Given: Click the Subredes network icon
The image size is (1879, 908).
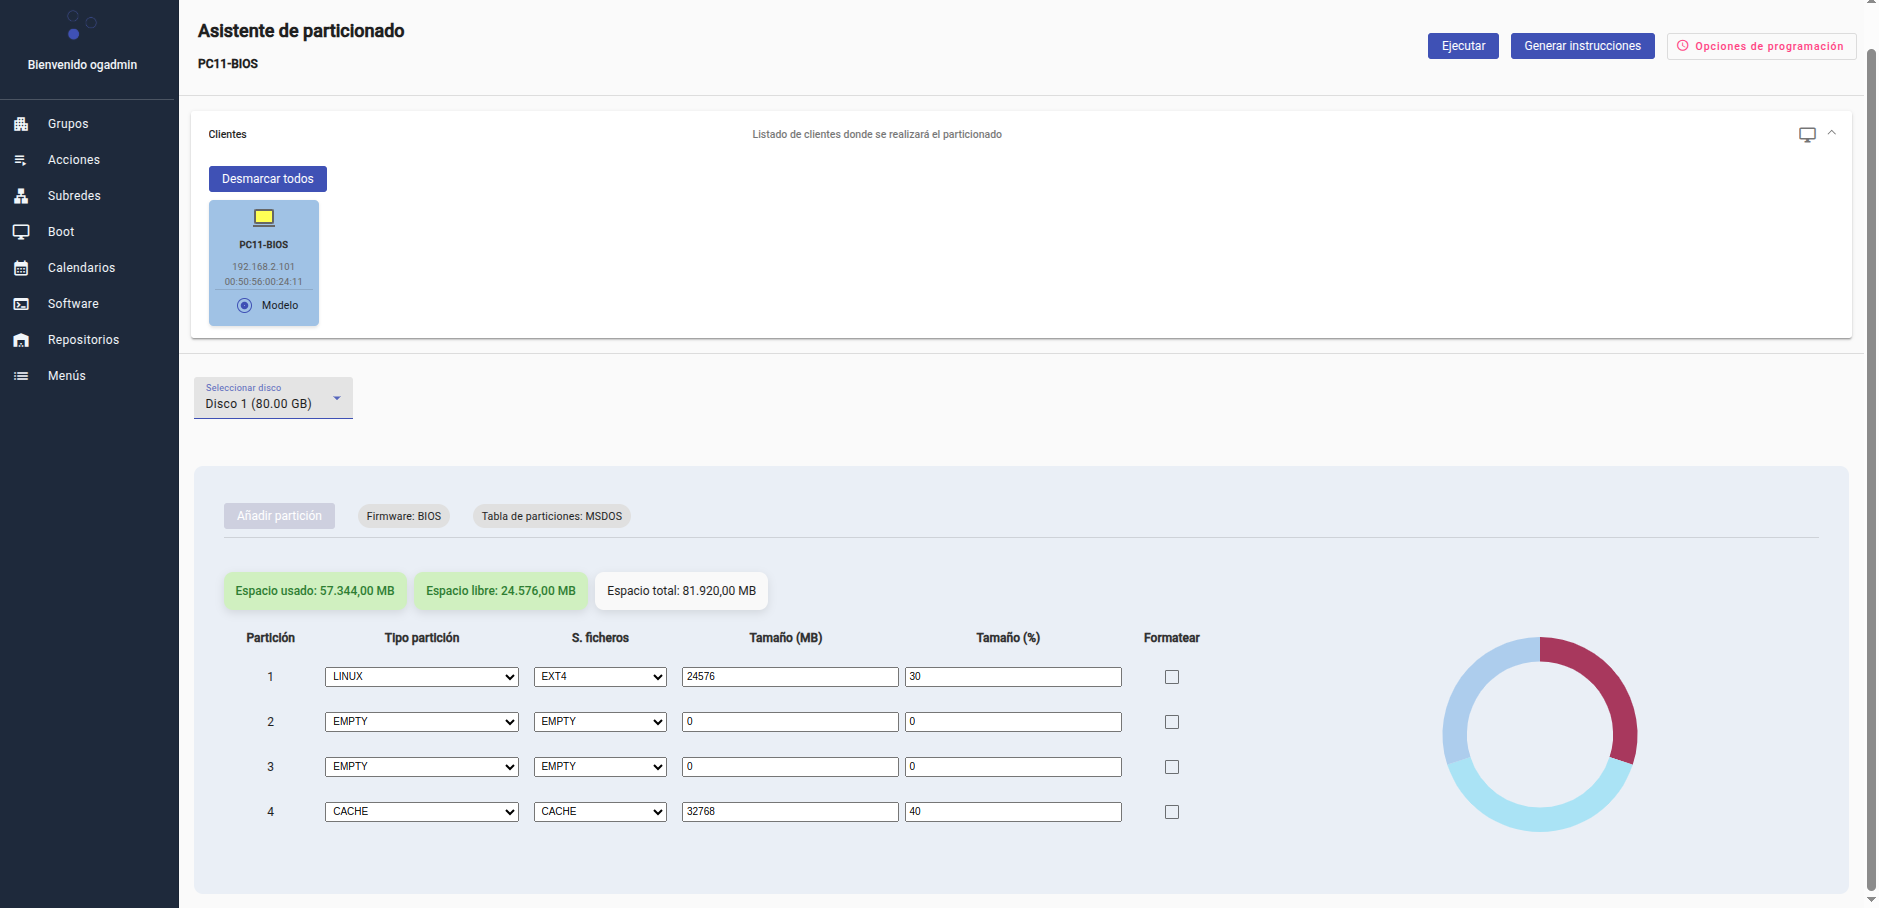Looking at the screenshot, I should point(21,196).
